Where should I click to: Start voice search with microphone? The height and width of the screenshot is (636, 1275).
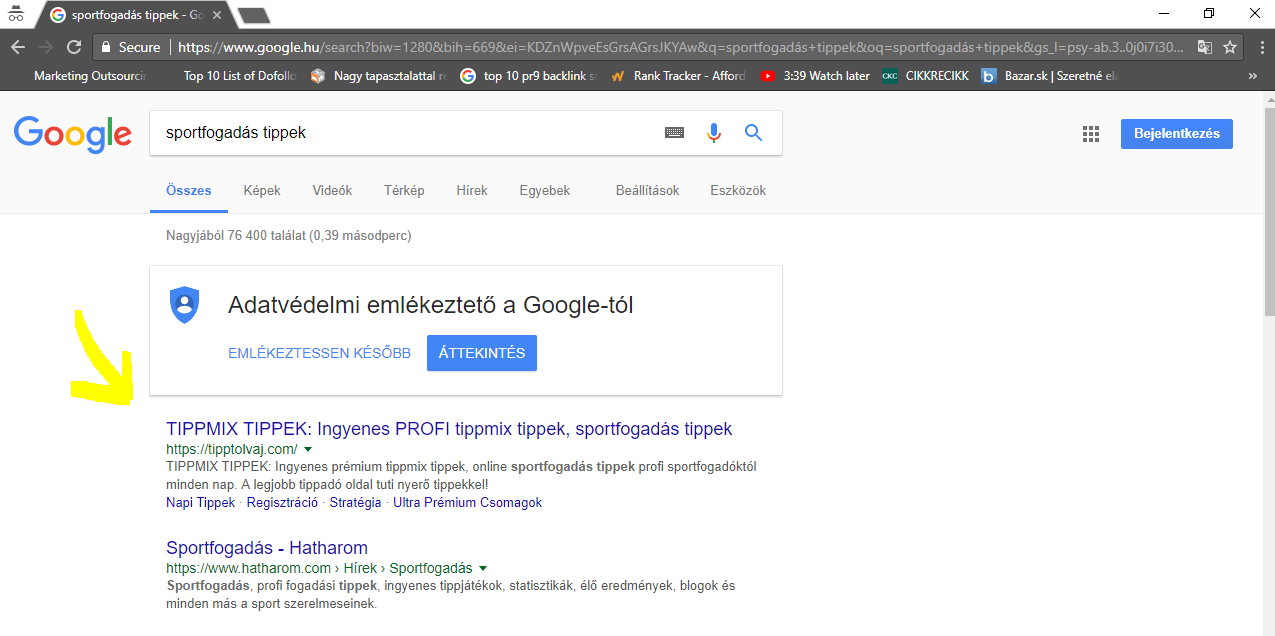(713, 133)
